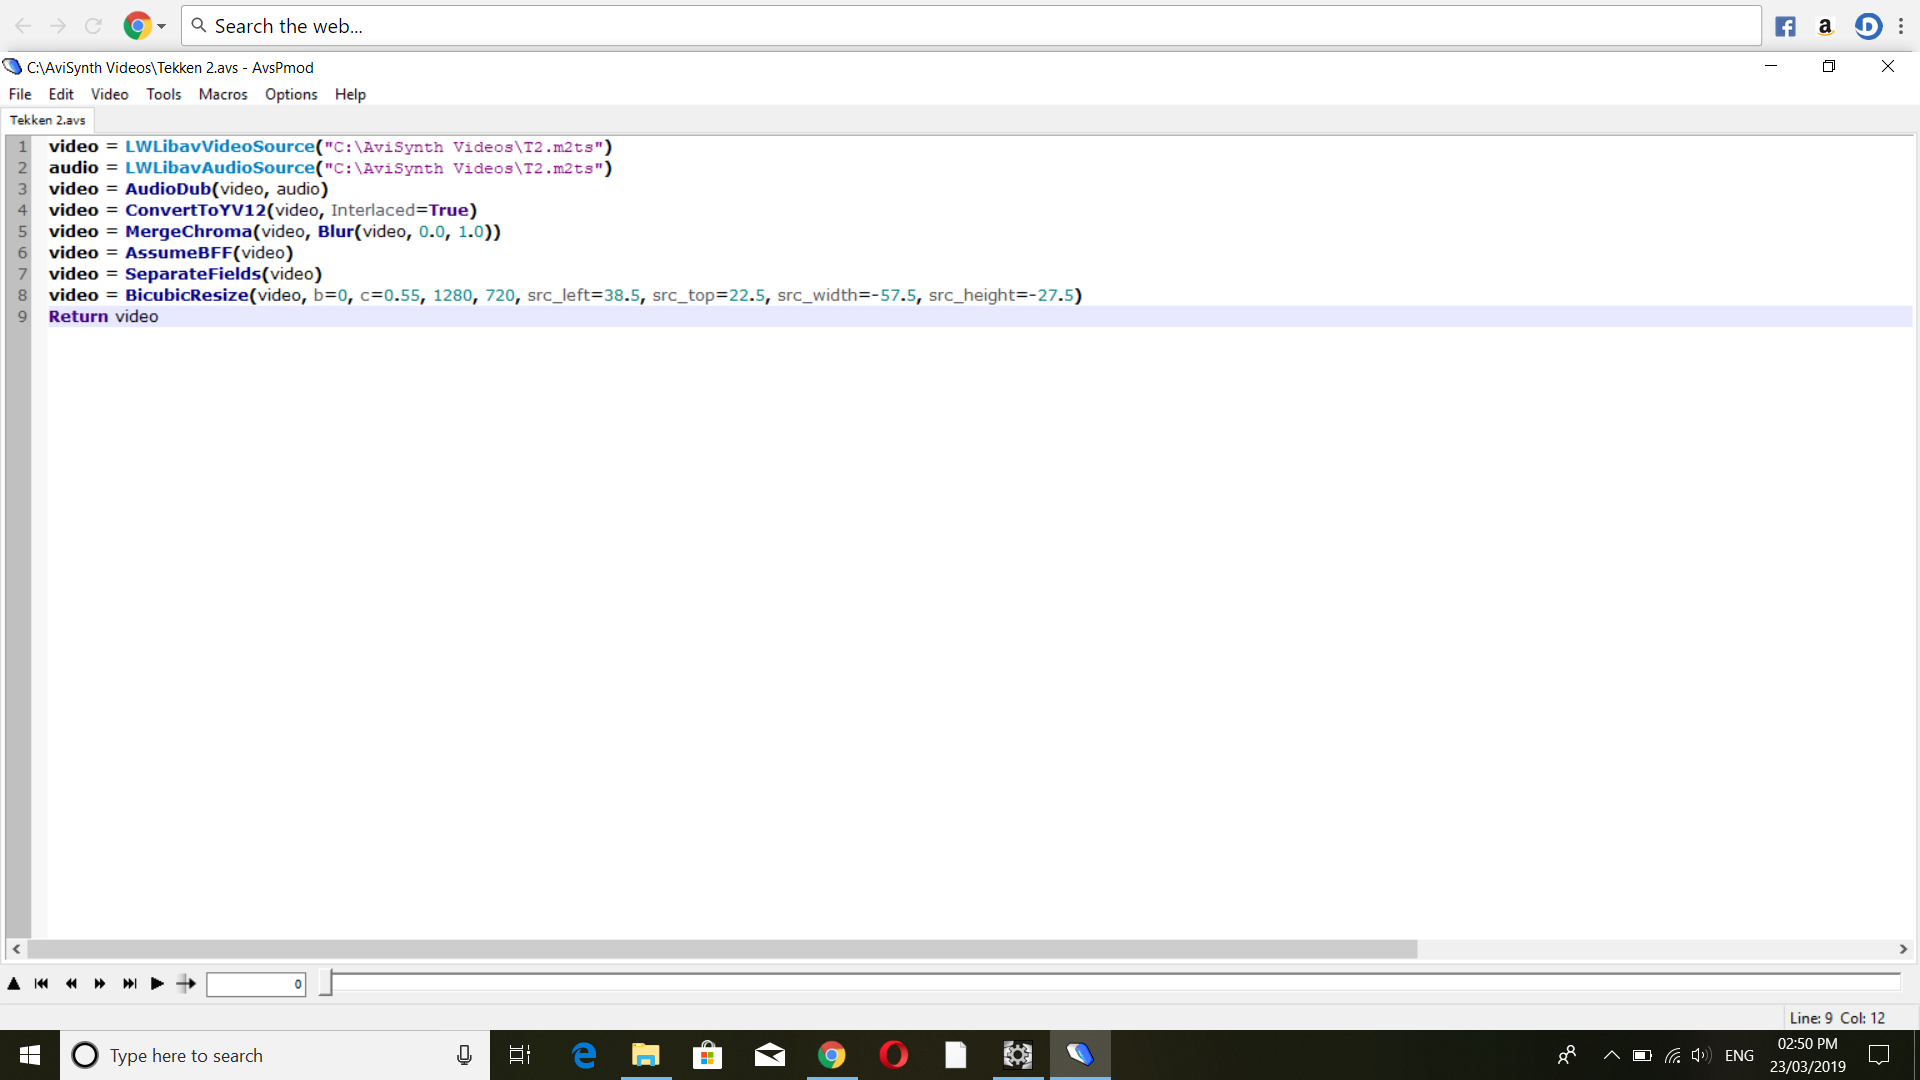
Task: Click the Facebook shortcut icon
Action: point(1785,27)
